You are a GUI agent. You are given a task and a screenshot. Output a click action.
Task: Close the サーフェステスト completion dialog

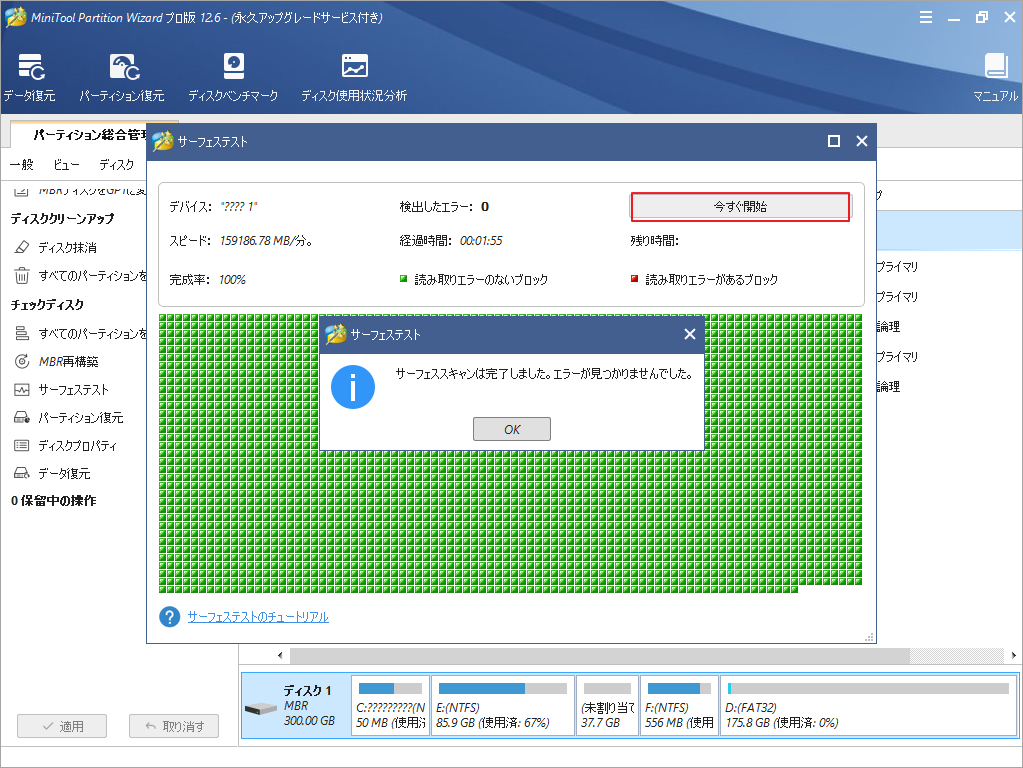click(x=690, y=334)
